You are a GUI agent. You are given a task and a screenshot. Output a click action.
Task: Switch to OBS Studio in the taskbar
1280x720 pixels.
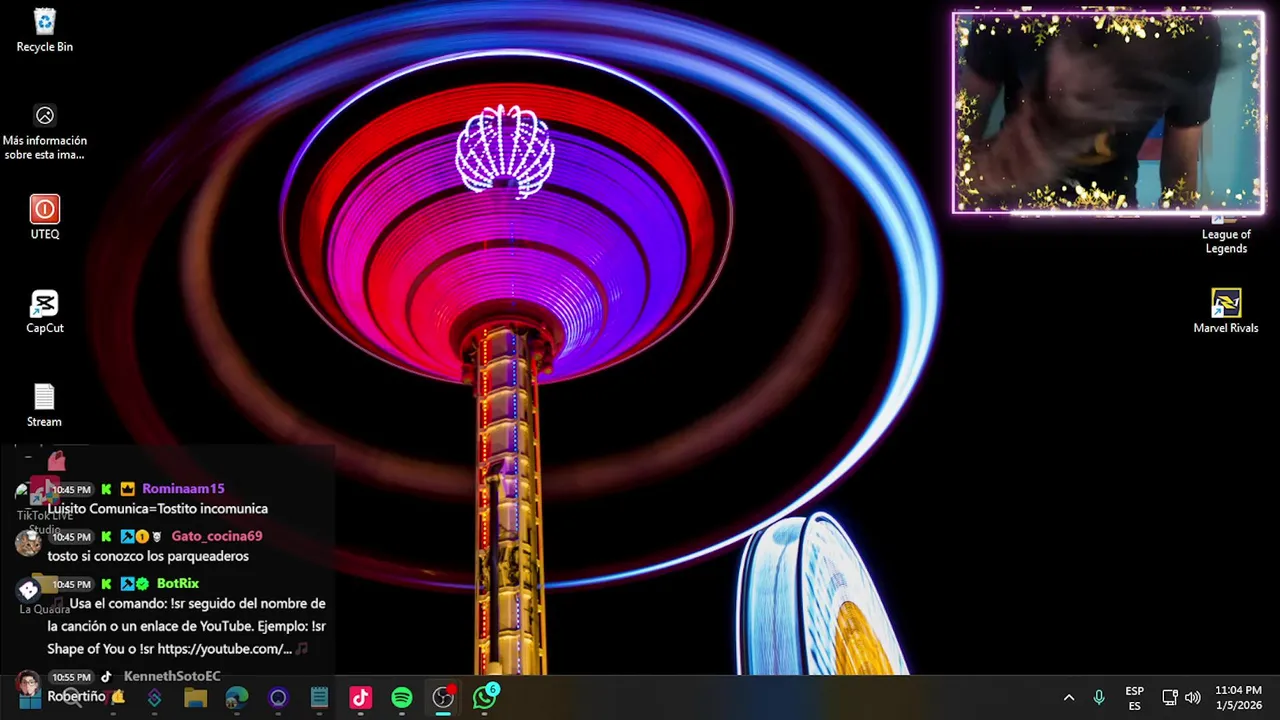pyautogui.click(x=443, y=698)
